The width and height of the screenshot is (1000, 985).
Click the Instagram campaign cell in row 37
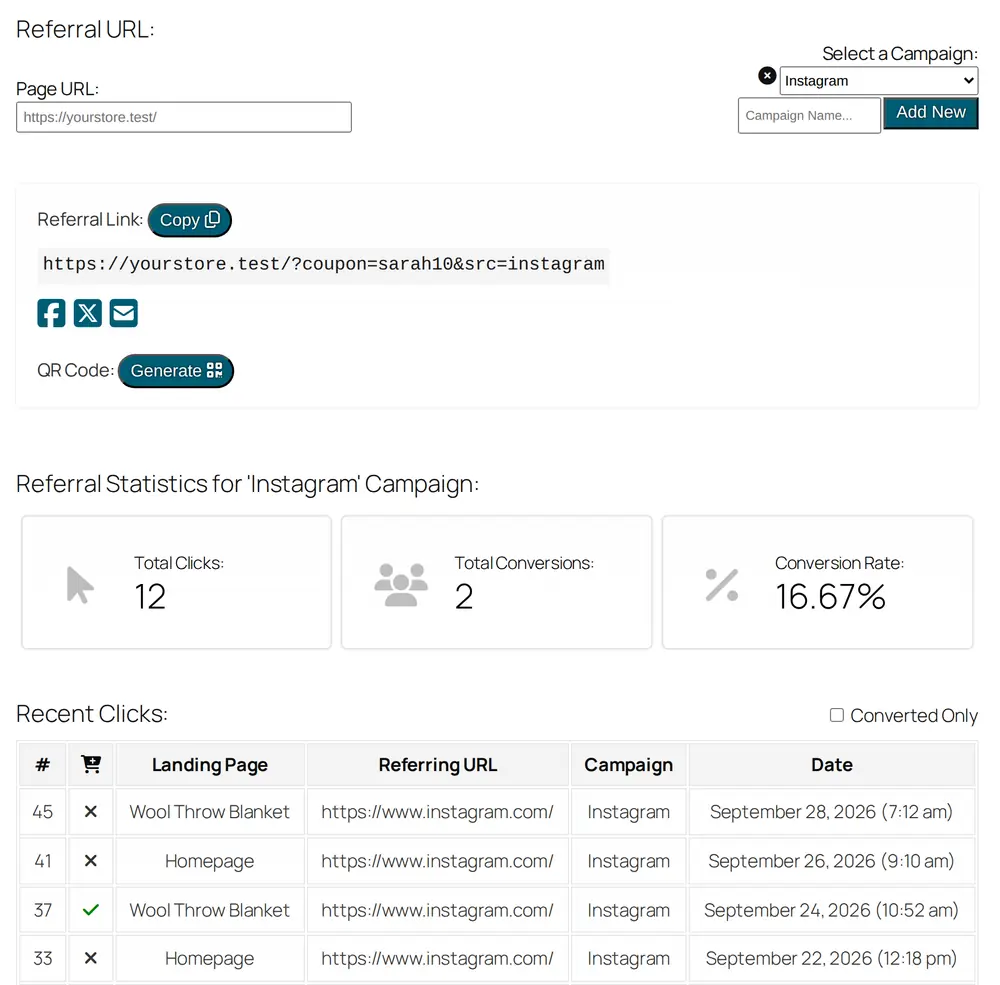click(628, 910)
